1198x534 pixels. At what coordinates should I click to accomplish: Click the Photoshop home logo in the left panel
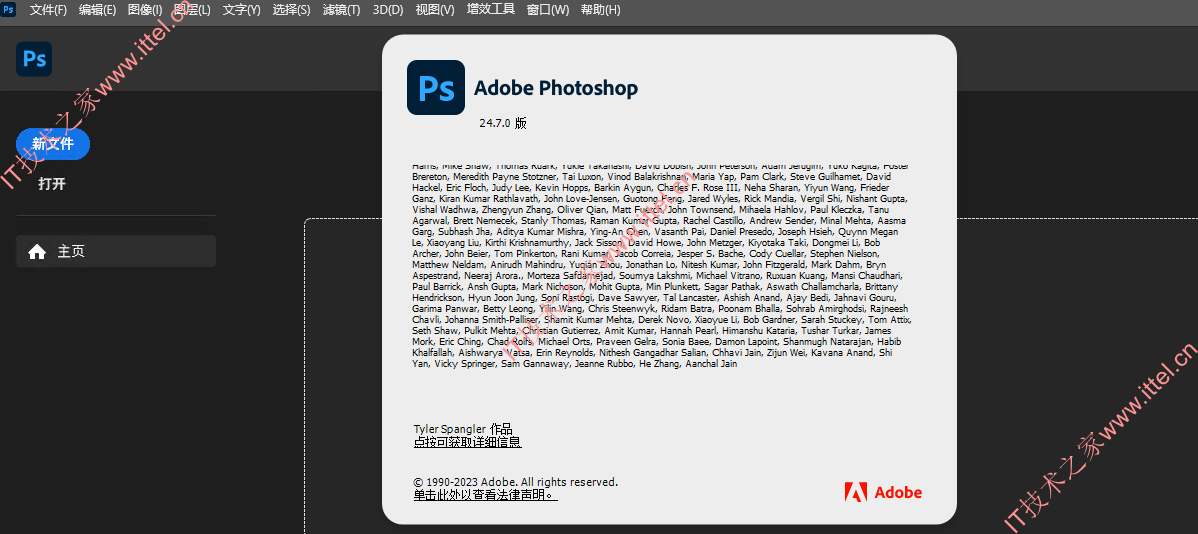tap(34, 59)
